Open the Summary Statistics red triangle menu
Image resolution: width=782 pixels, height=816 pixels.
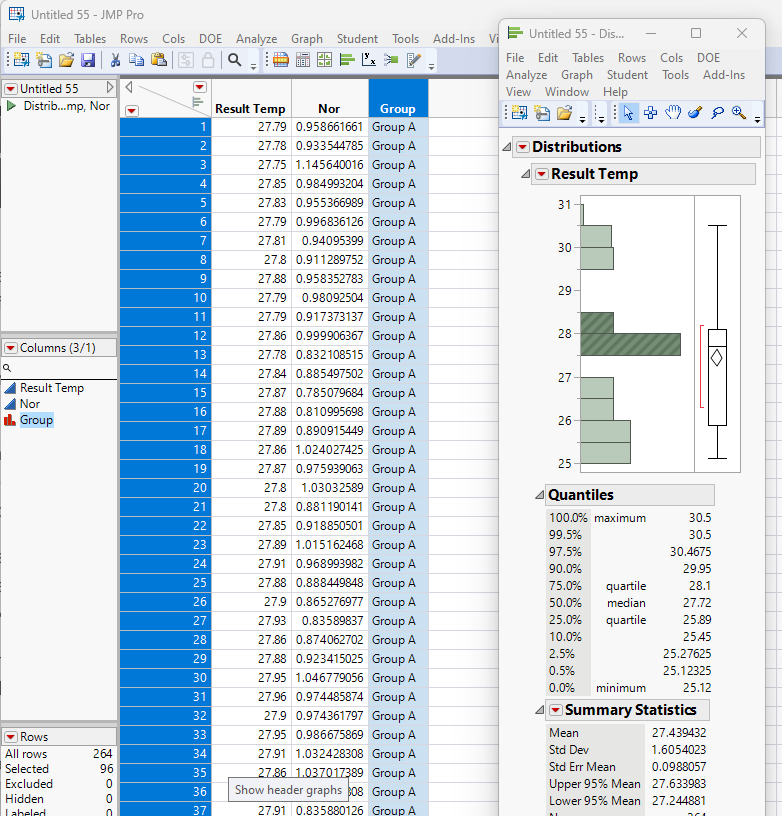click(556, 710)
